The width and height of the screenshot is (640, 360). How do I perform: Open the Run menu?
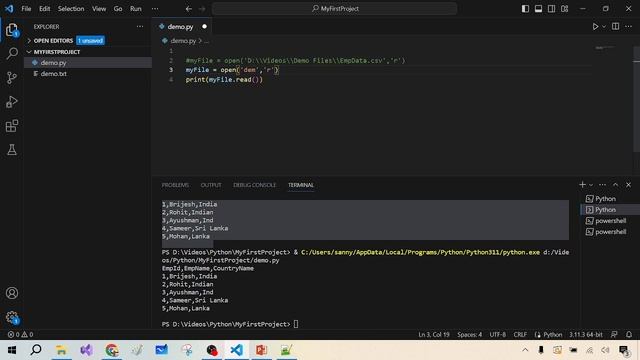(136, 9)
